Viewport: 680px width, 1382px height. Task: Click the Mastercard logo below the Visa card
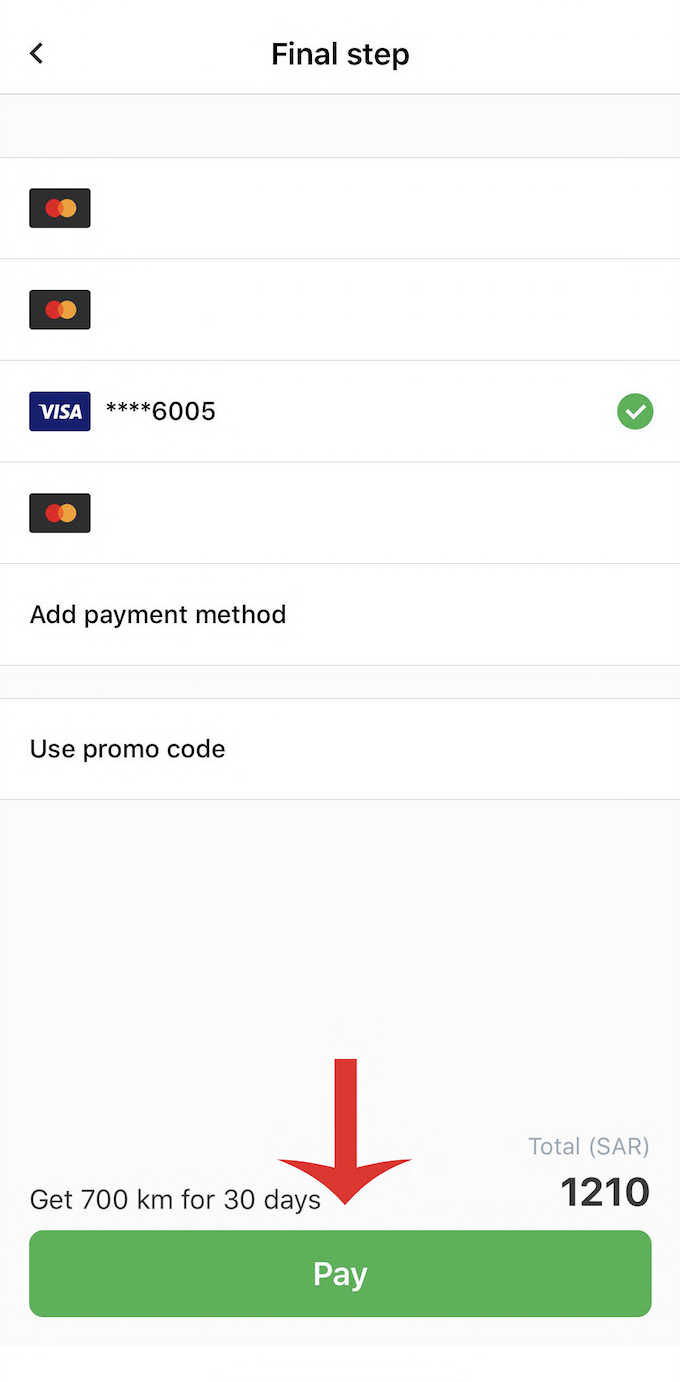click(60, 513)
